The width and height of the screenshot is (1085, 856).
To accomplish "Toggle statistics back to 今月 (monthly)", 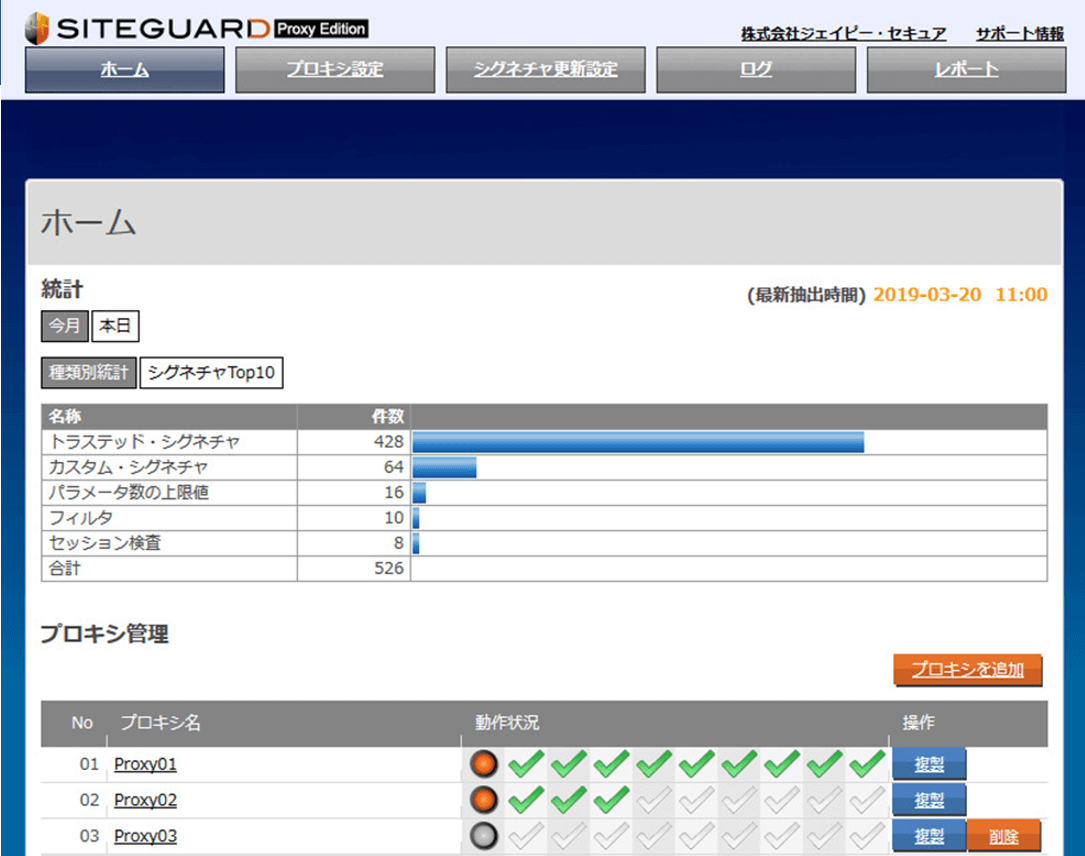I will 64,326.
